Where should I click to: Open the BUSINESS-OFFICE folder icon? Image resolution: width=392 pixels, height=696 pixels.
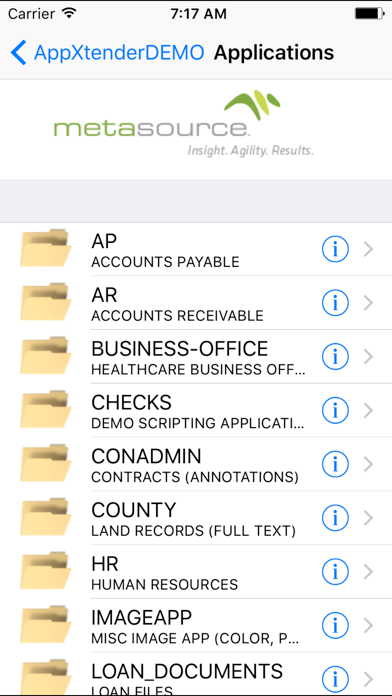click(x=45, y=356)
